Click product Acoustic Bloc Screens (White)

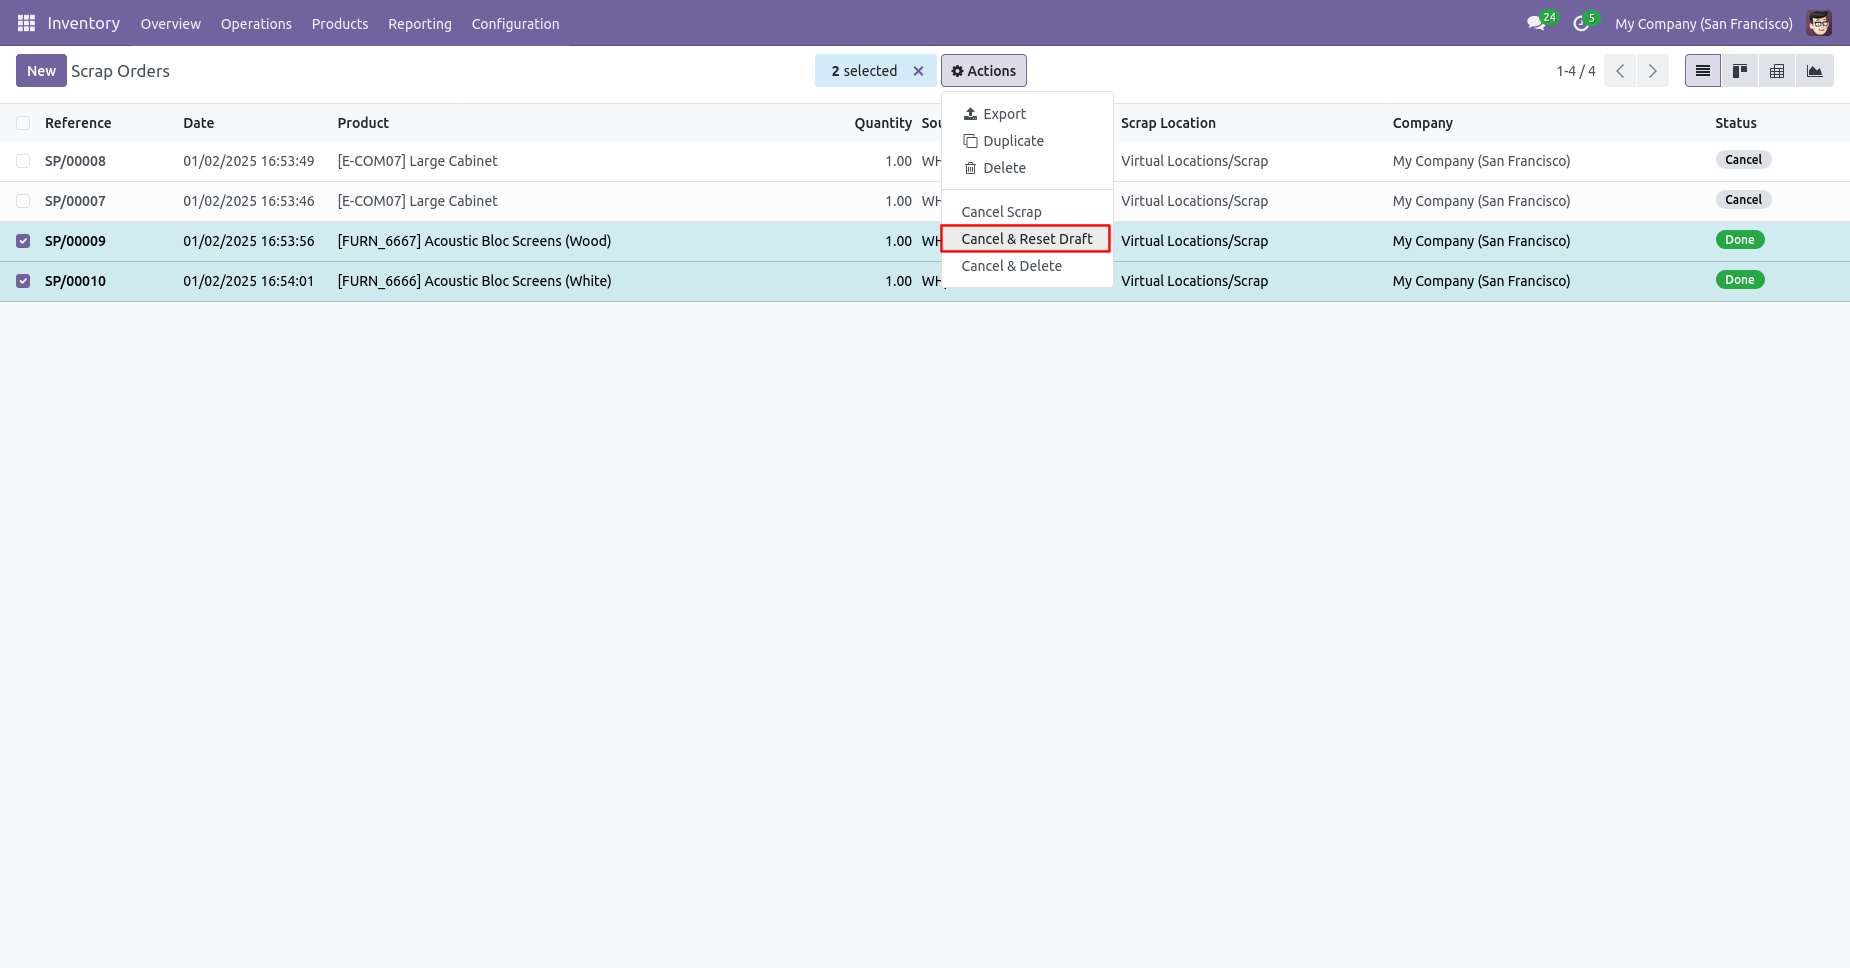pyautogui.click(x=474, y=281)
